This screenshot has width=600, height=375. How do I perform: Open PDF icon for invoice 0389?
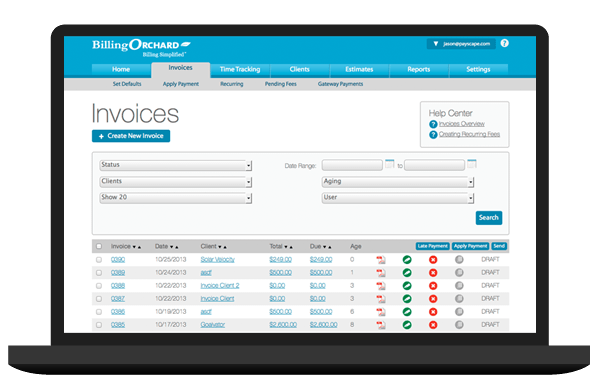380,273
